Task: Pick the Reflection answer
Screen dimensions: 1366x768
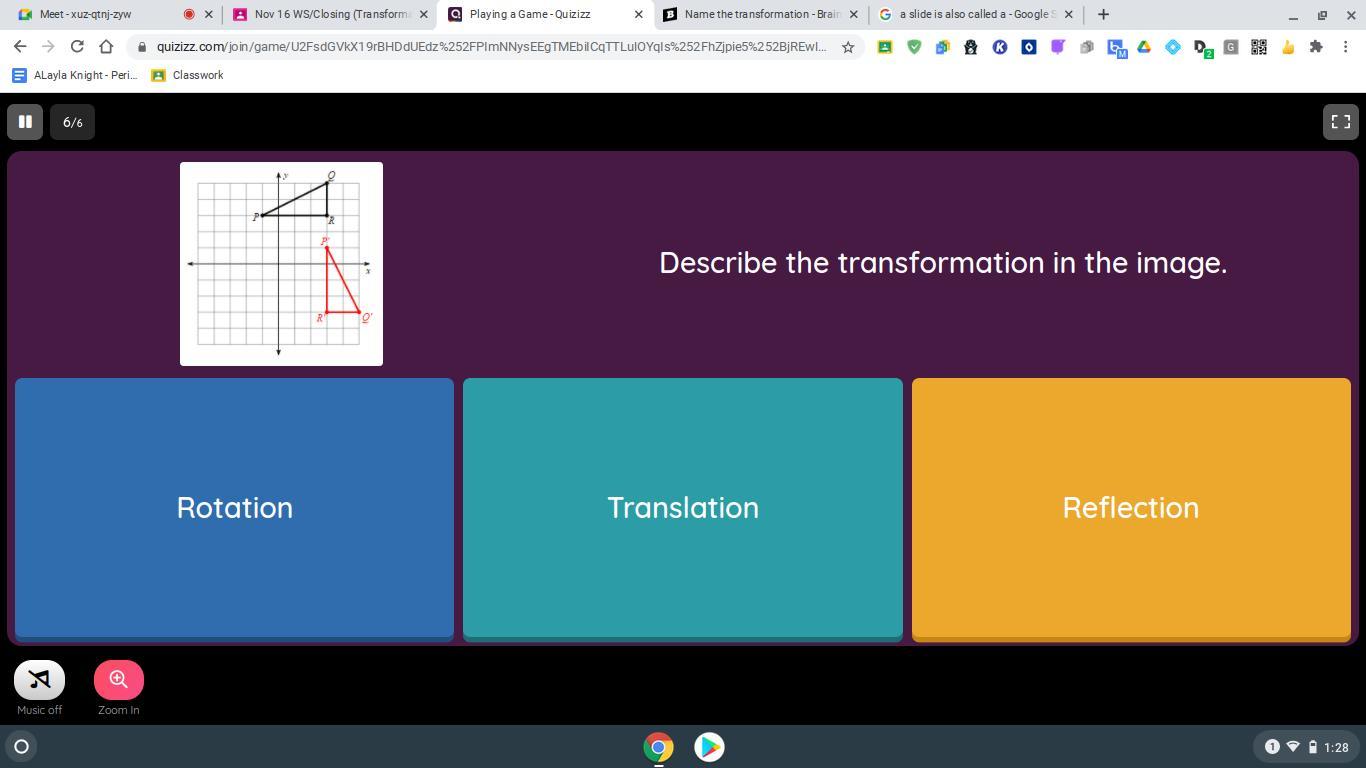Action: (x=1131, y=509)
